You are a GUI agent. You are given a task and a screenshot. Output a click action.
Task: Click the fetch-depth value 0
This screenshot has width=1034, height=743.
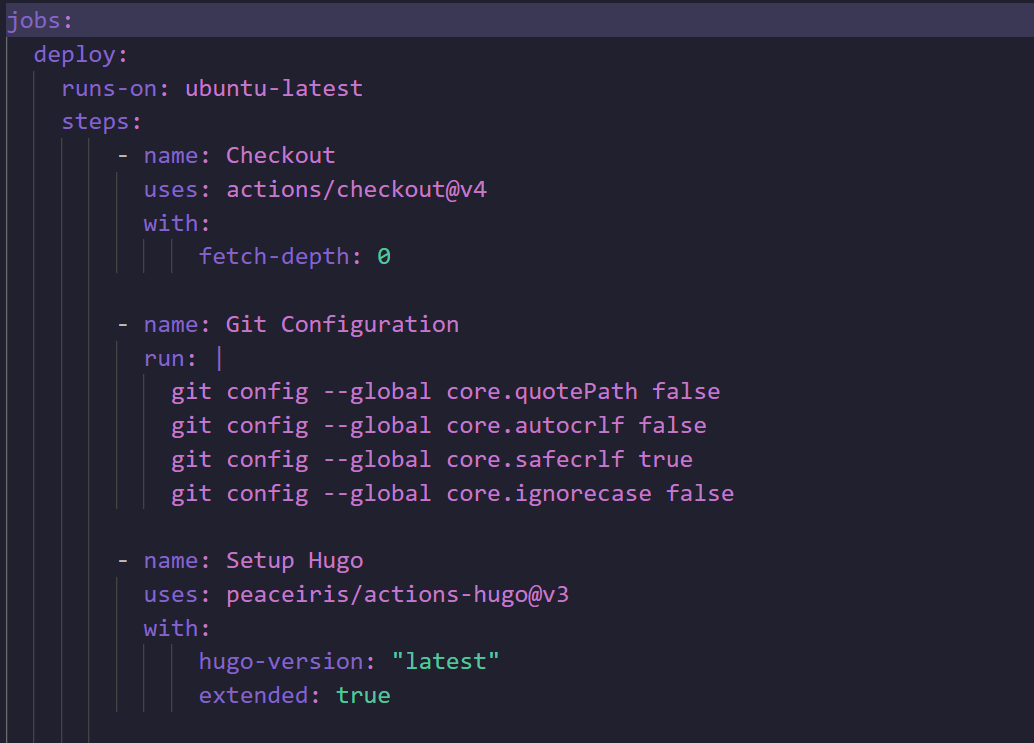click(x=384, y=256)
